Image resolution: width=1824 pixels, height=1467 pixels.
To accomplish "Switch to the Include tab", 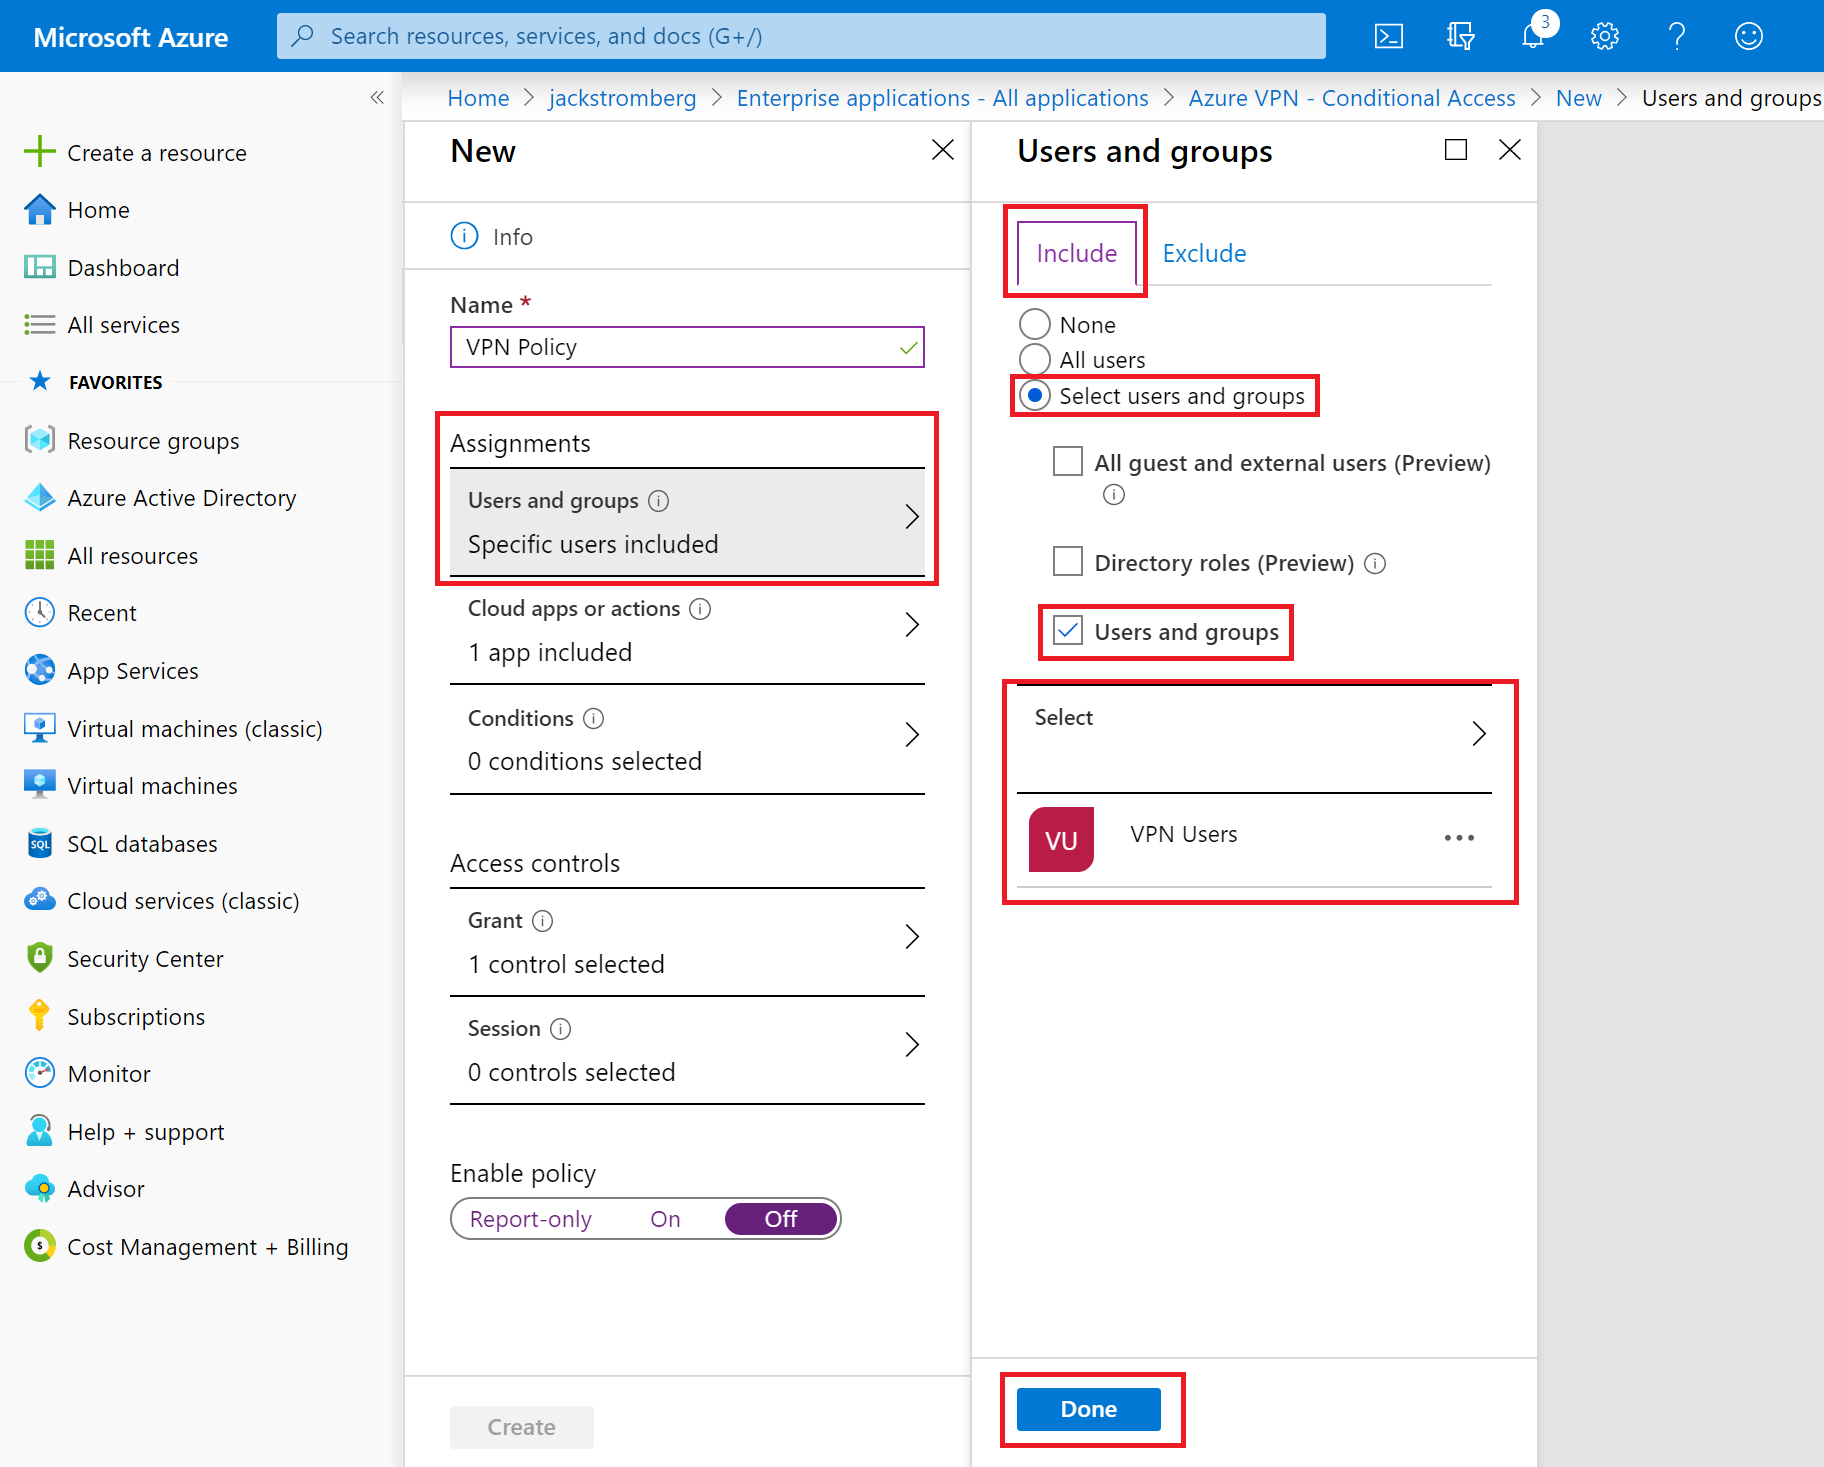I will point(1076,253).
